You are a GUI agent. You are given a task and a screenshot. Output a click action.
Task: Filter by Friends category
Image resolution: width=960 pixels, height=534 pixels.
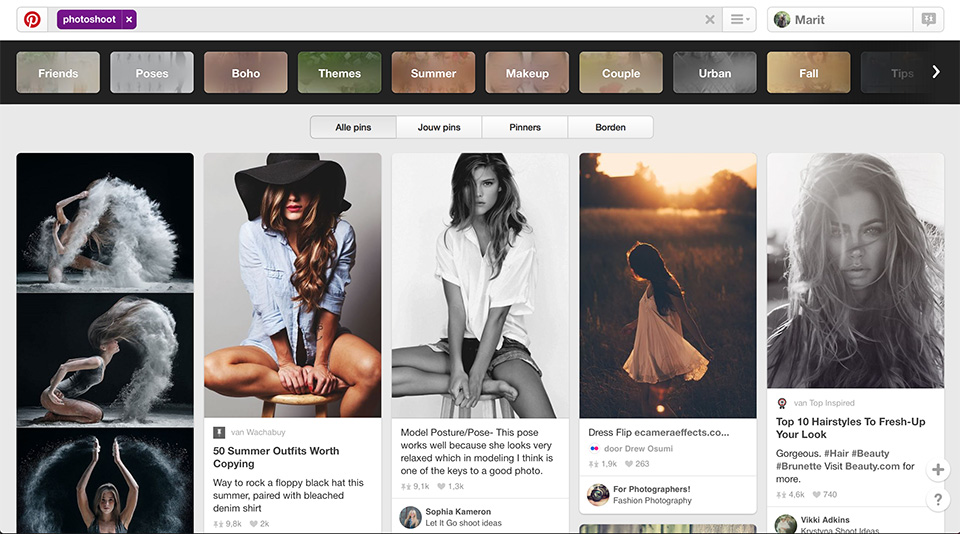pyautogui.click(x=58, y=73)
